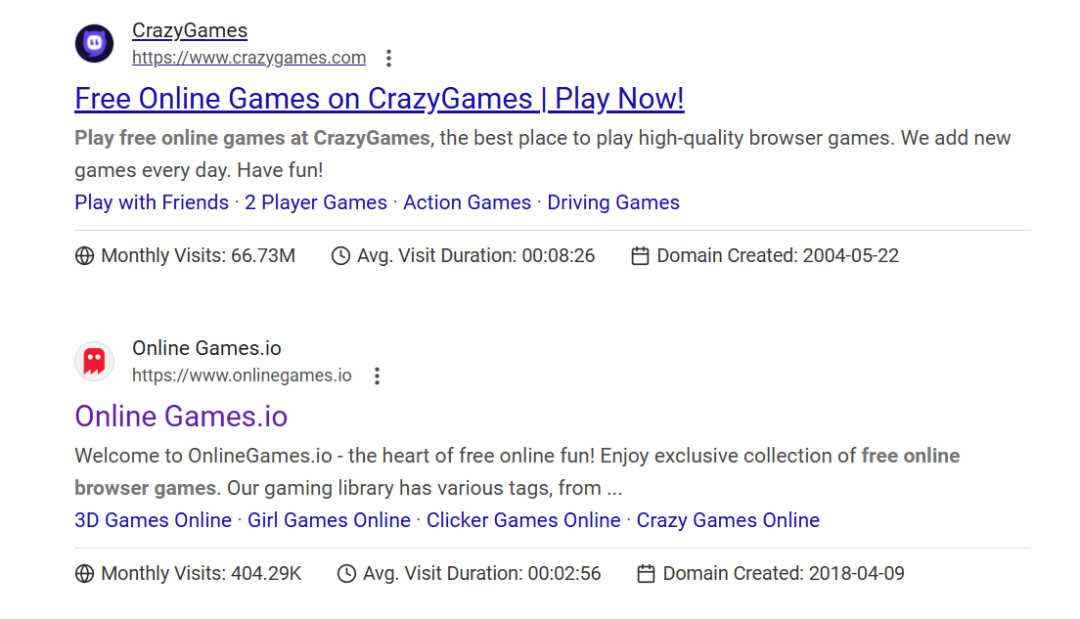Viewport: 1080px width, 619px height.
Task: Open the three-dot menu next to crazygames.com URL
Action: click(388, 58)
